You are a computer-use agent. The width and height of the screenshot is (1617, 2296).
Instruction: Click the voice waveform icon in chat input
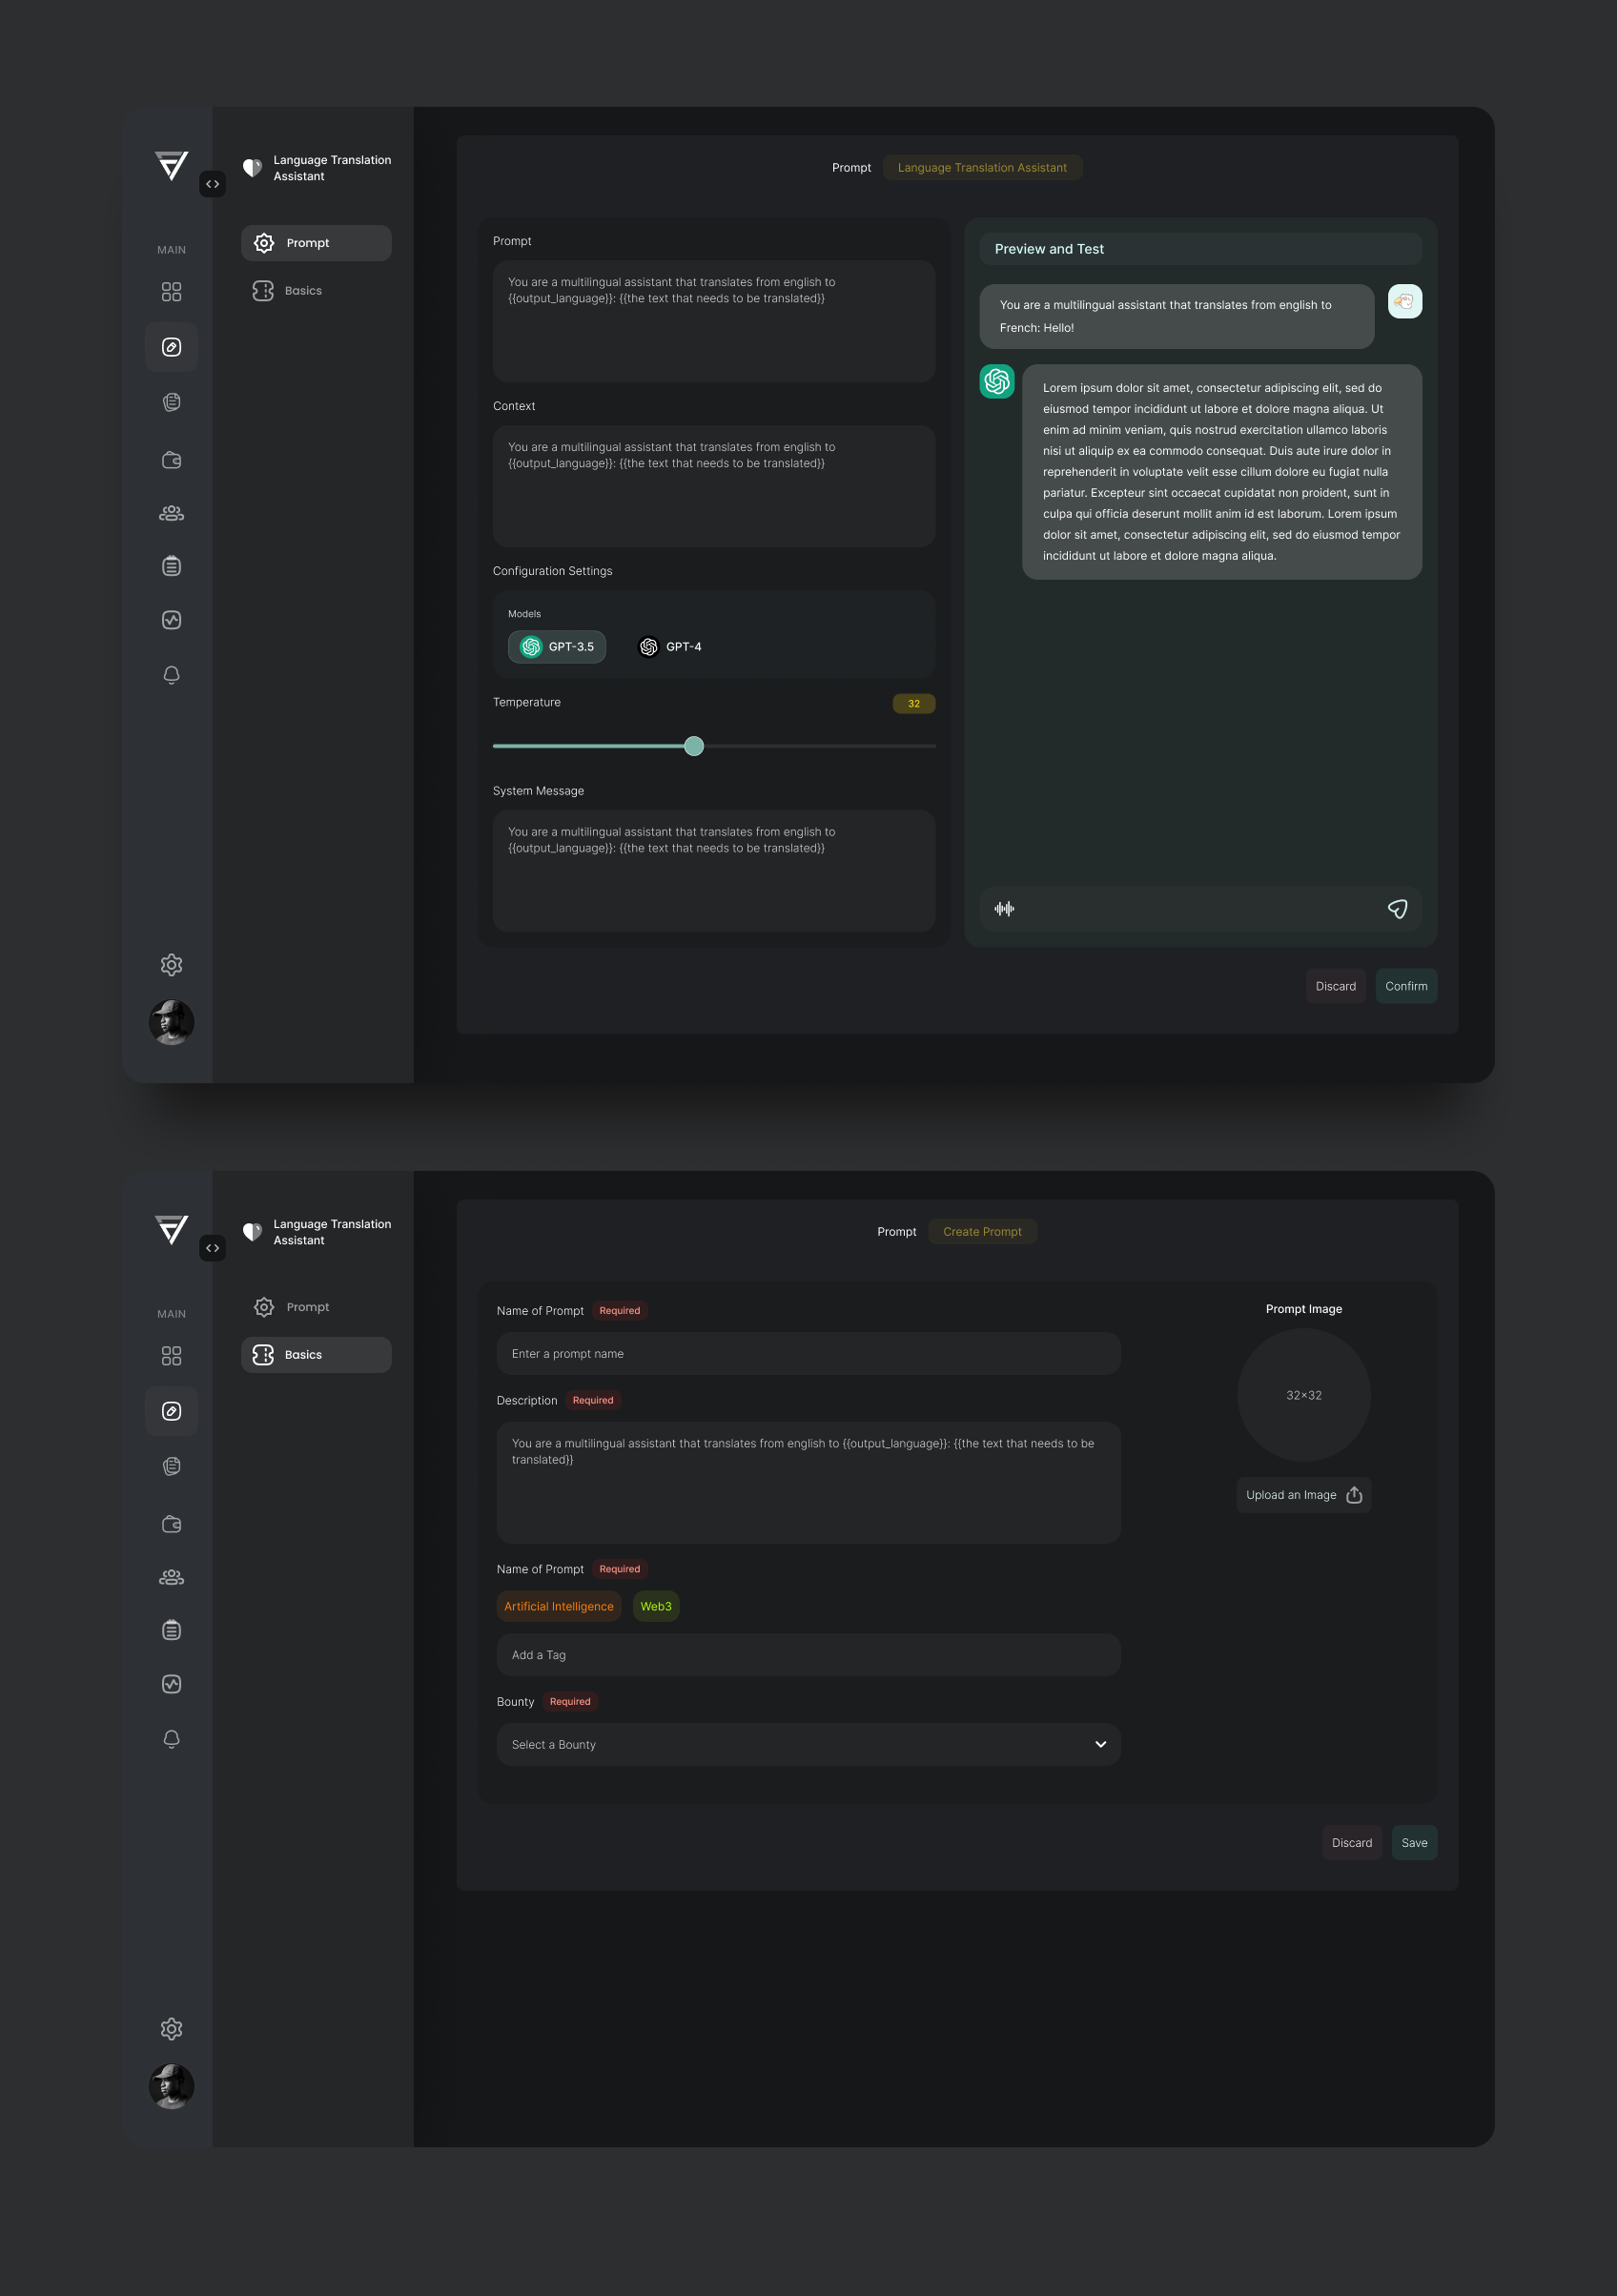(x=1004, y=908)
